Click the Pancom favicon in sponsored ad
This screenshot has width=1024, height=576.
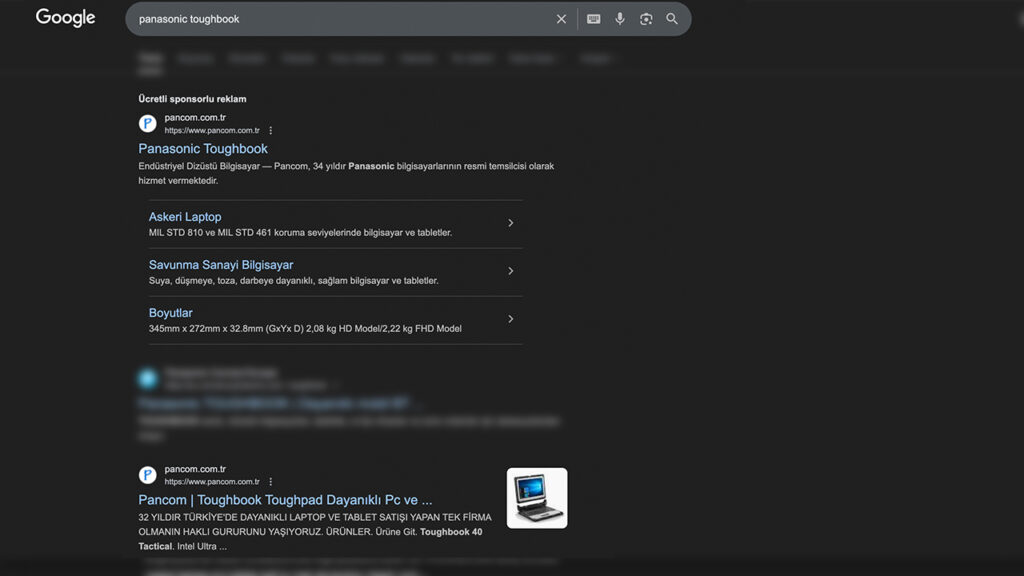(x=148, y=124)
